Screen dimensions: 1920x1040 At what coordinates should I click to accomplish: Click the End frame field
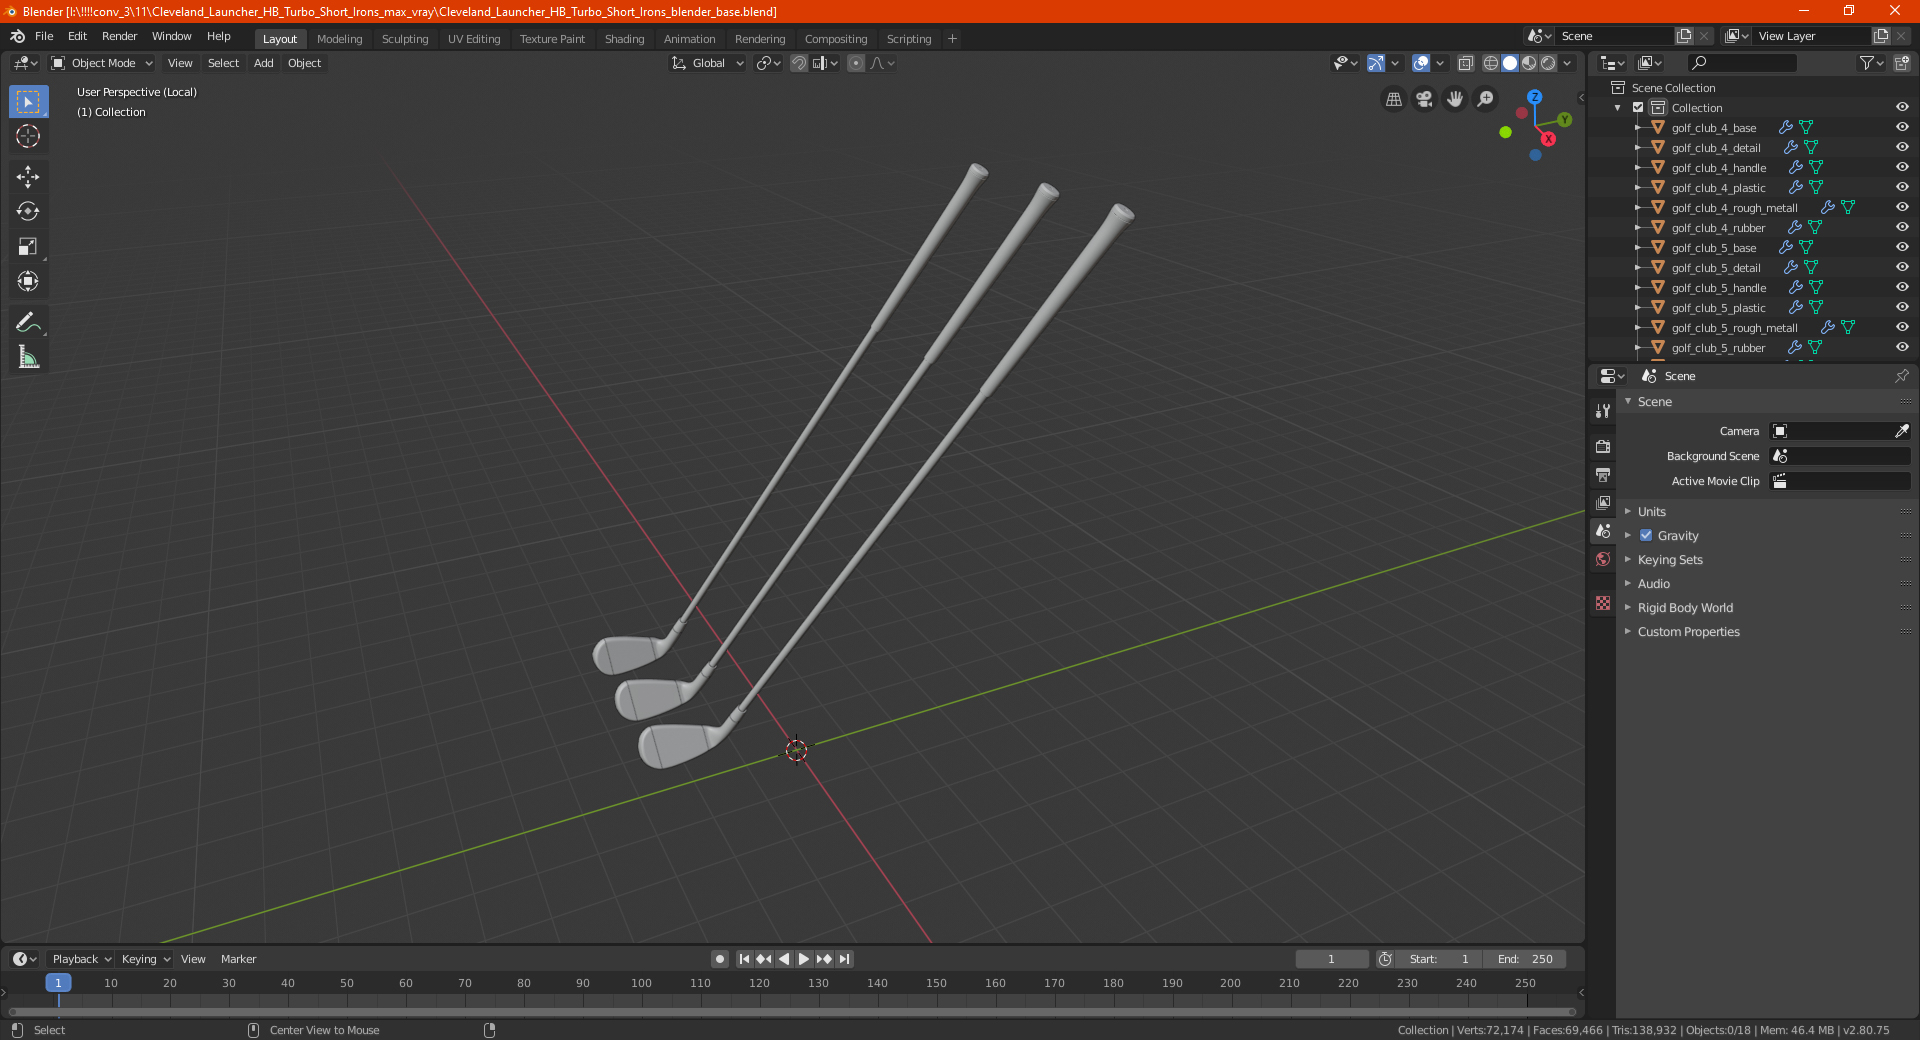coord(1525,959)
